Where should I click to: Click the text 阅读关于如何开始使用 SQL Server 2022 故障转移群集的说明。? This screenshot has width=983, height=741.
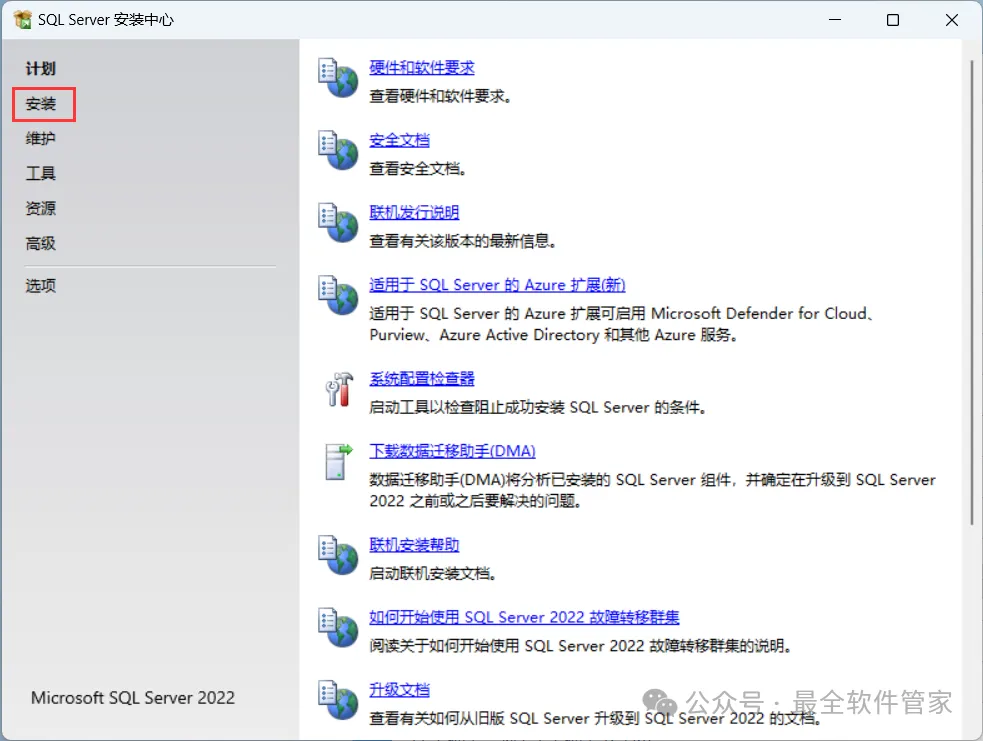click(x=581, y=646)
